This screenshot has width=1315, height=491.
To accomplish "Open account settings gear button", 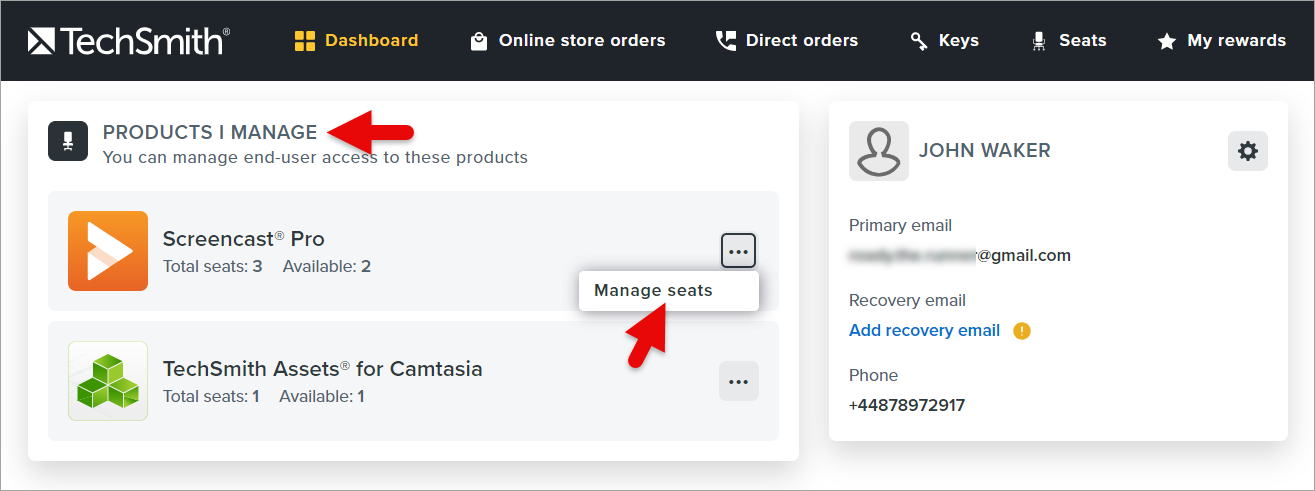I will (x=1247, y=151).
